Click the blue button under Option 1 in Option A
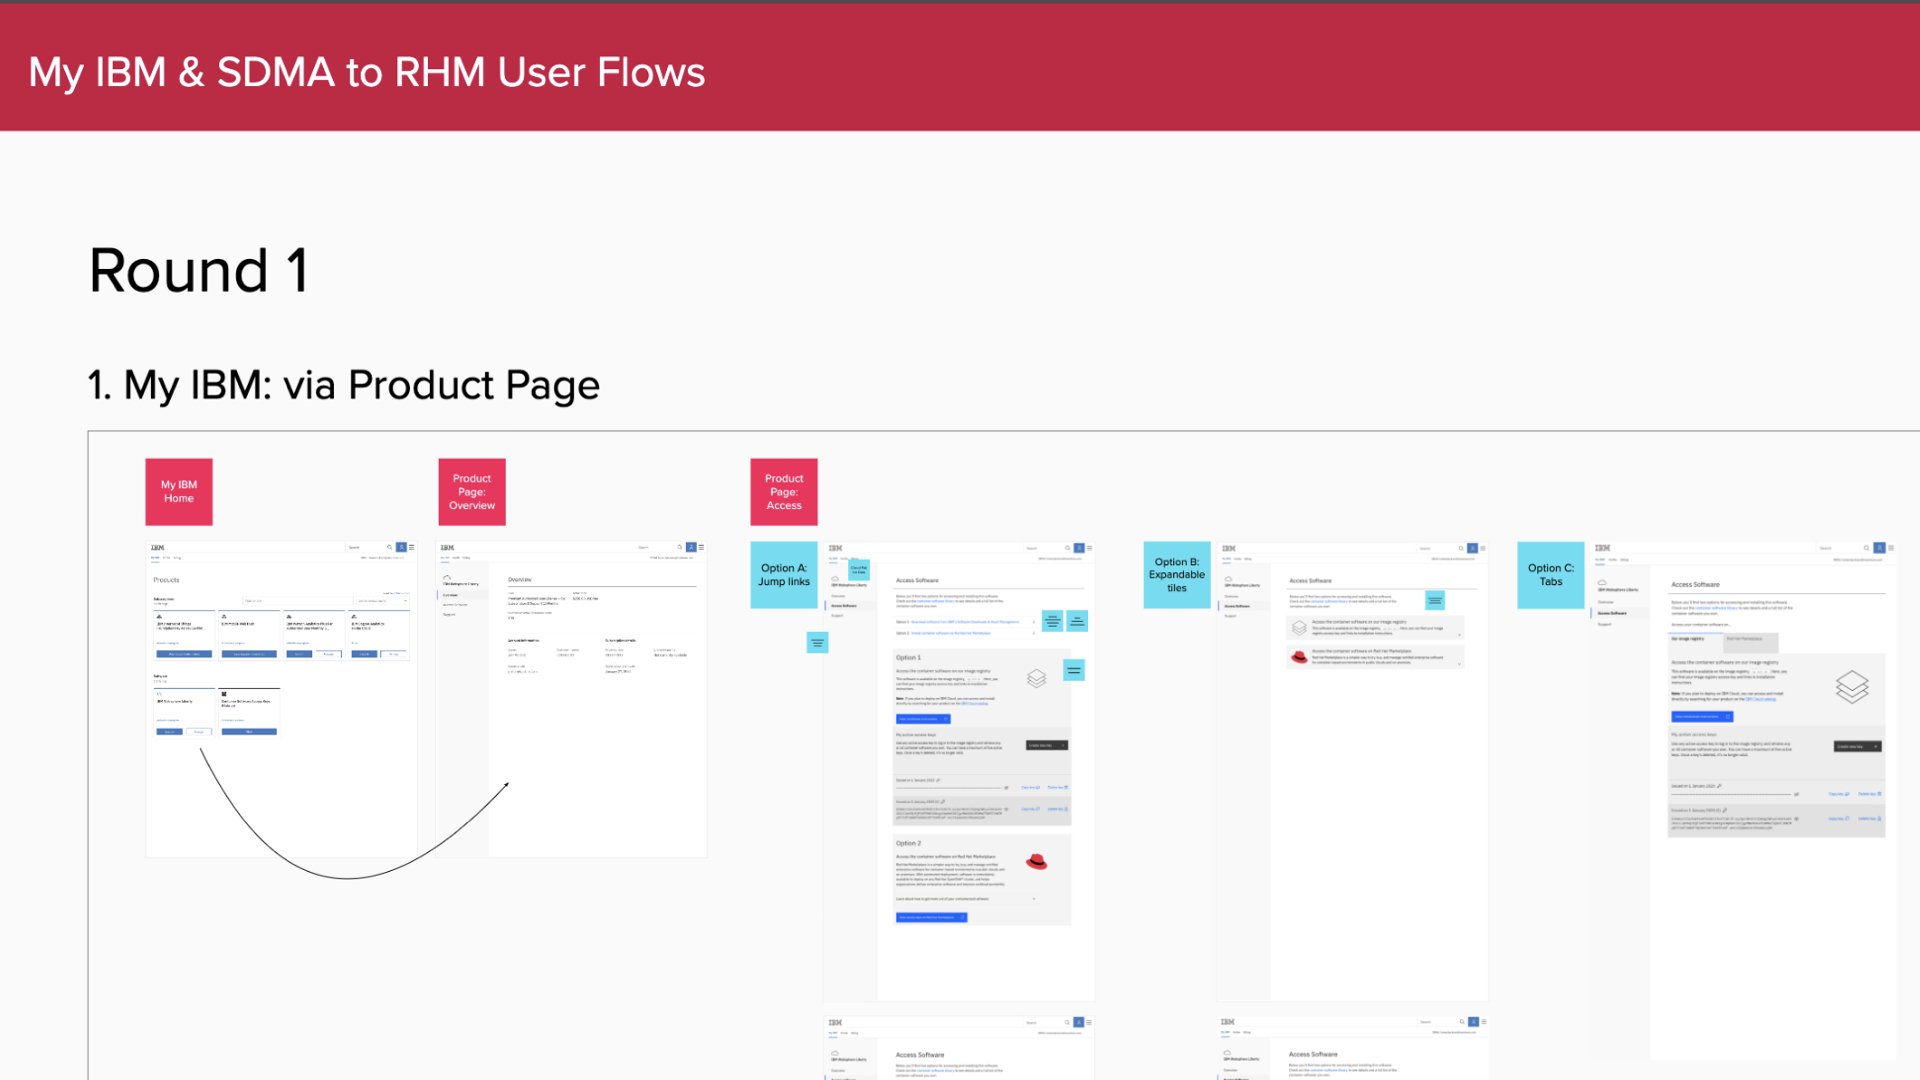Screen dimensions: 1920x1080 click(x=923, y=719)
